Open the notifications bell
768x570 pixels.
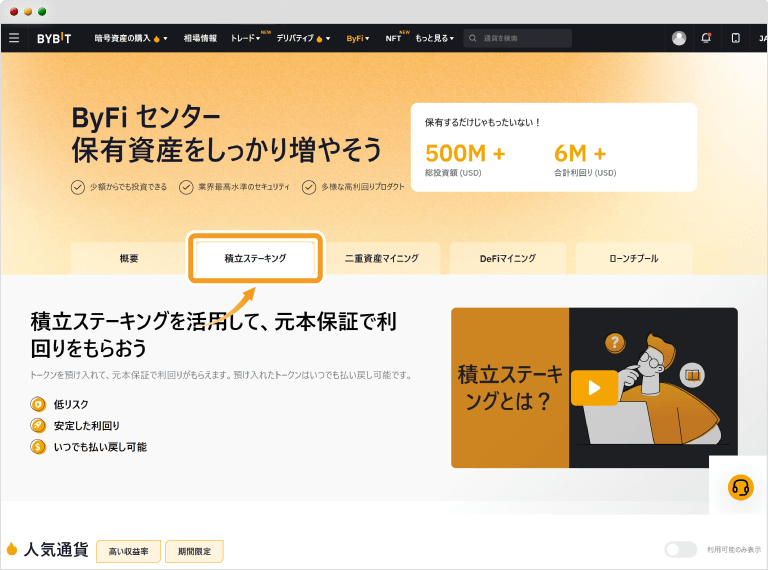coord(706,38)
